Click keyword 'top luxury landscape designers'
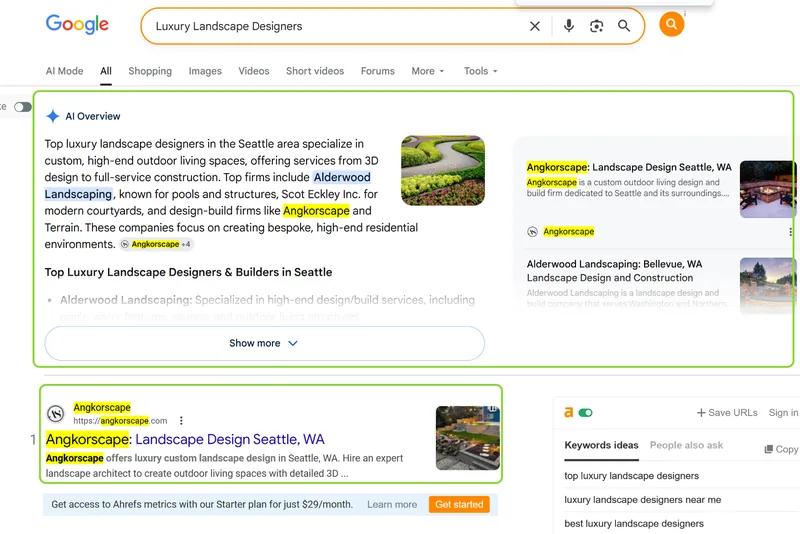Screen dimensions: 800x534 pos(631,476)
